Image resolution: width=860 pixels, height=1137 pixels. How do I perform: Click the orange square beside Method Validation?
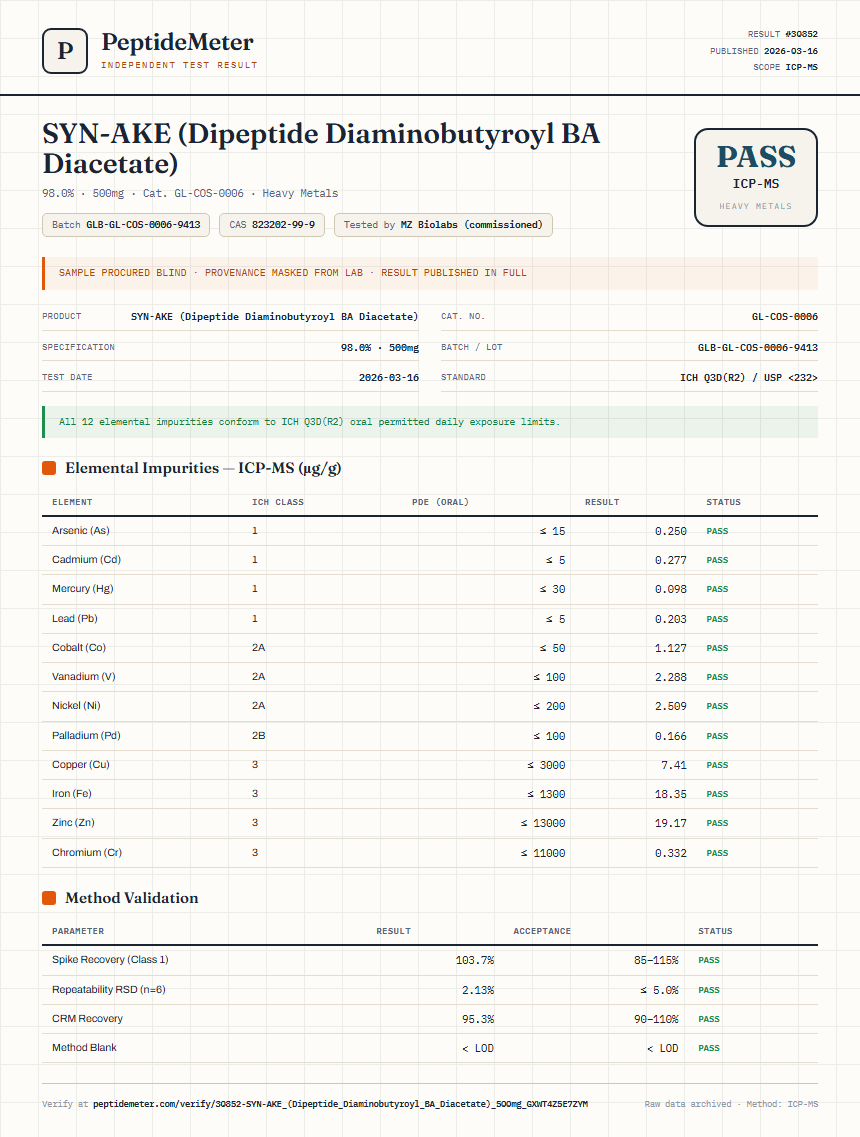(49, 898)
